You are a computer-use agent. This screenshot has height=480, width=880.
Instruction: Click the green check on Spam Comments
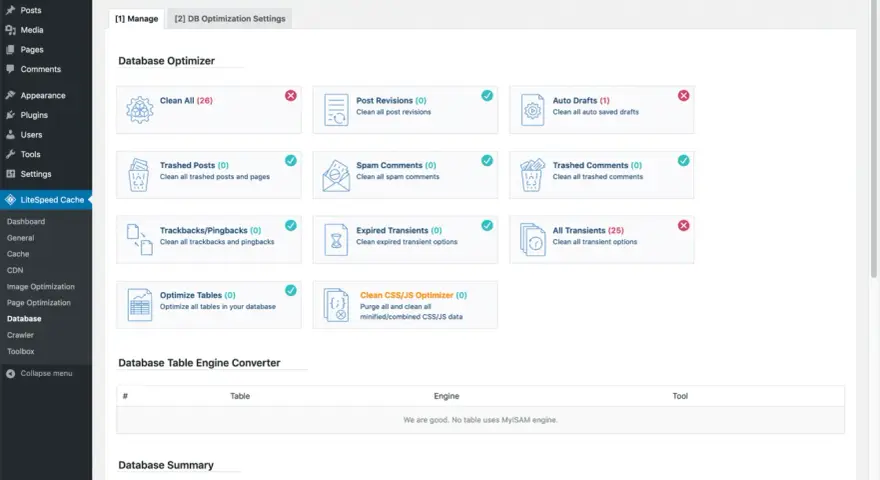[x=487, y=161]
